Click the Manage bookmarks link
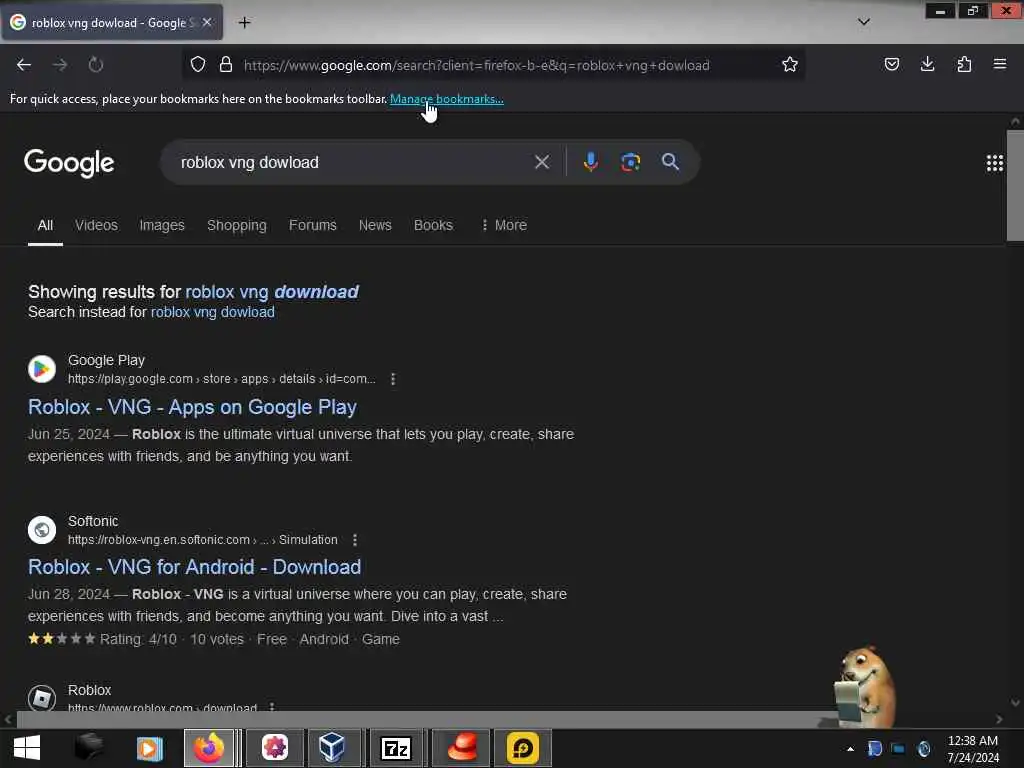This screenshot has width=1024, height=768. 447,99
